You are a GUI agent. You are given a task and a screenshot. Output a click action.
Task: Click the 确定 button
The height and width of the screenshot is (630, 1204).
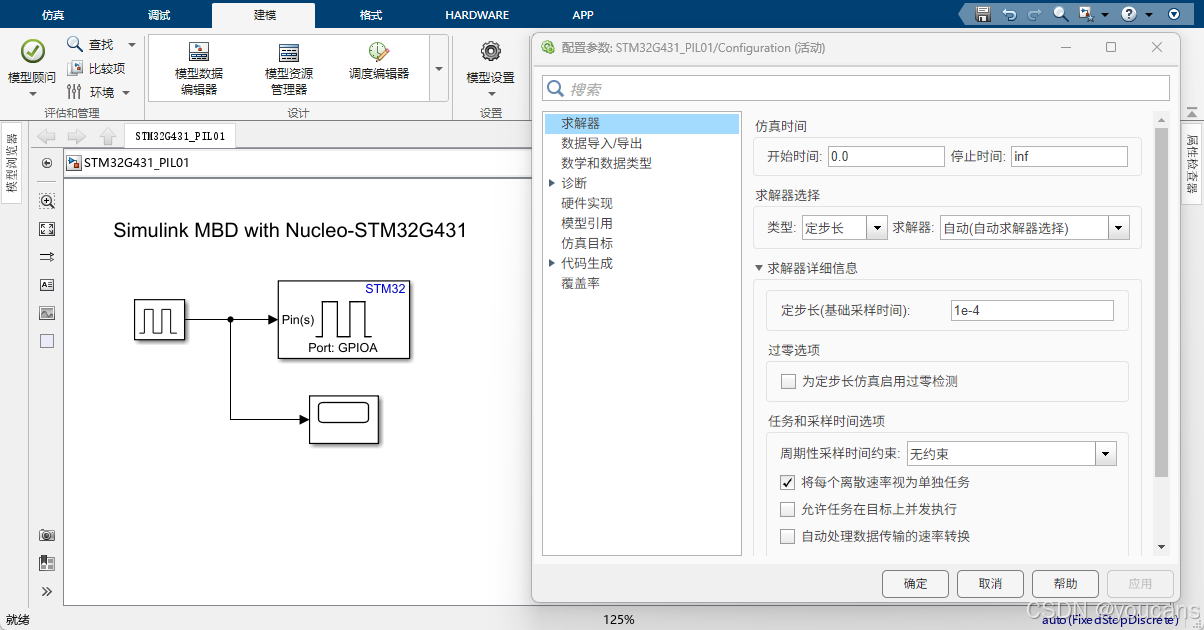point(915,583)
